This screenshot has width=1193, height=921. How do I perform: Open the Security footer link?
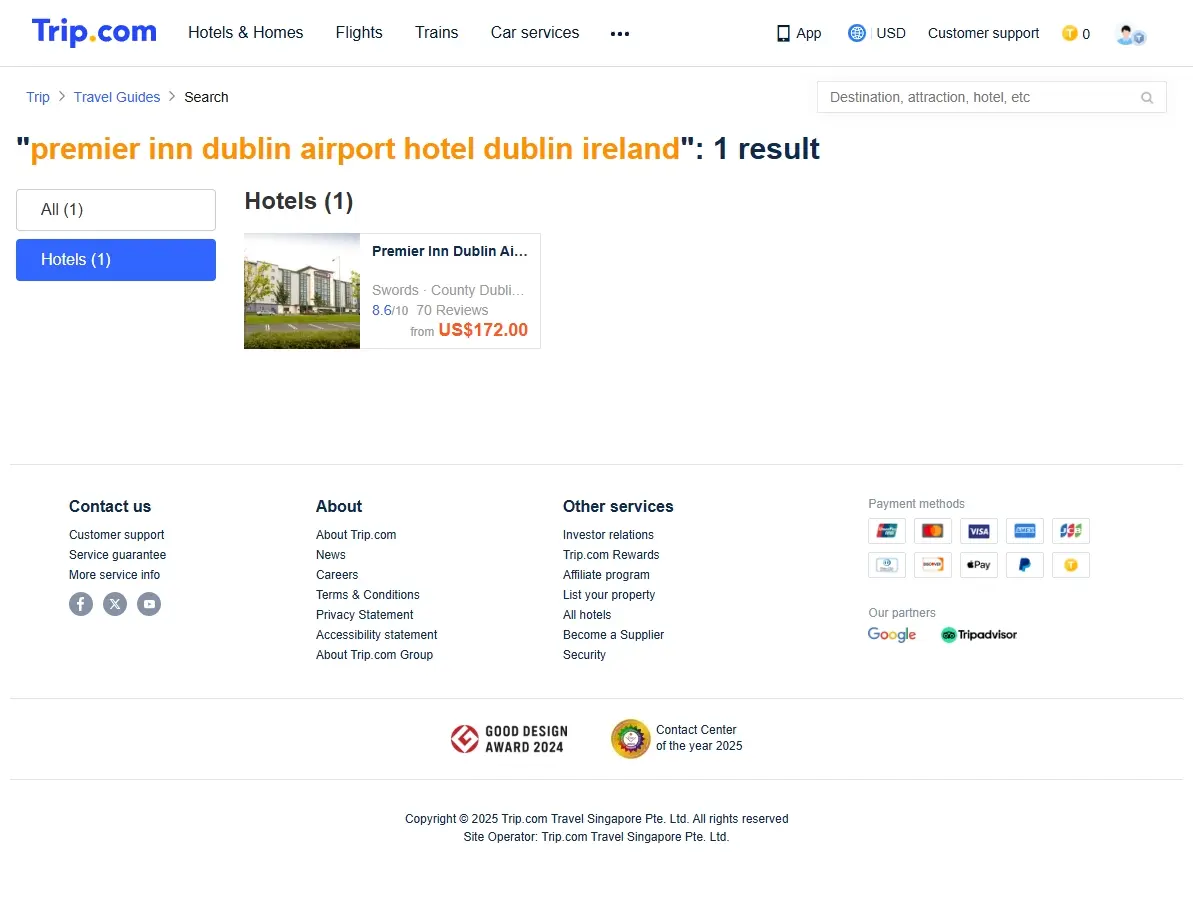tap(584, 655)
